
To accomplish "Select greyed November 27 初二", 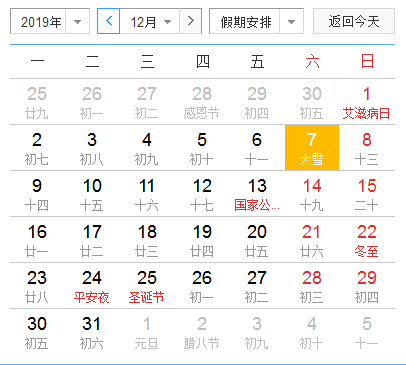I will (147, 102).
